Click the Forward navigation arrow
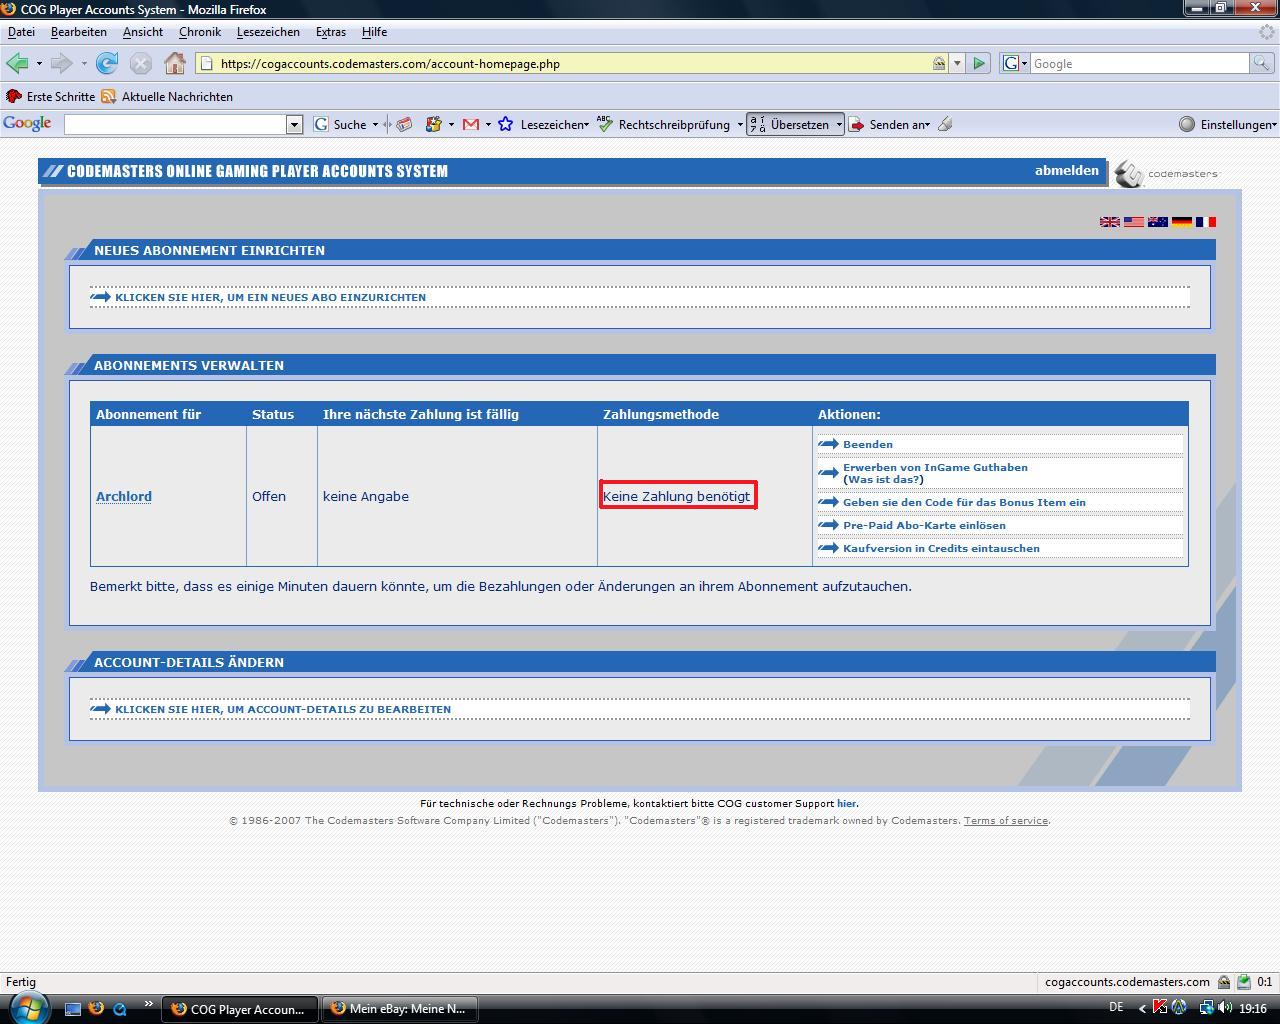 coord(61,63)
